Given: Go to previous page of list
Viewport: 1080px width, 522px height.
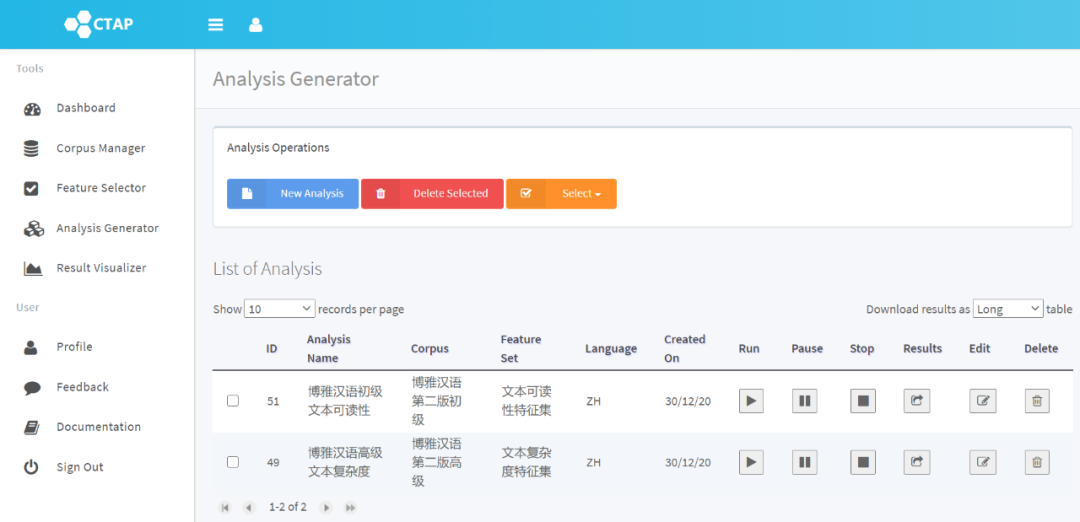Looking at the screenshot, I should 249,508.
